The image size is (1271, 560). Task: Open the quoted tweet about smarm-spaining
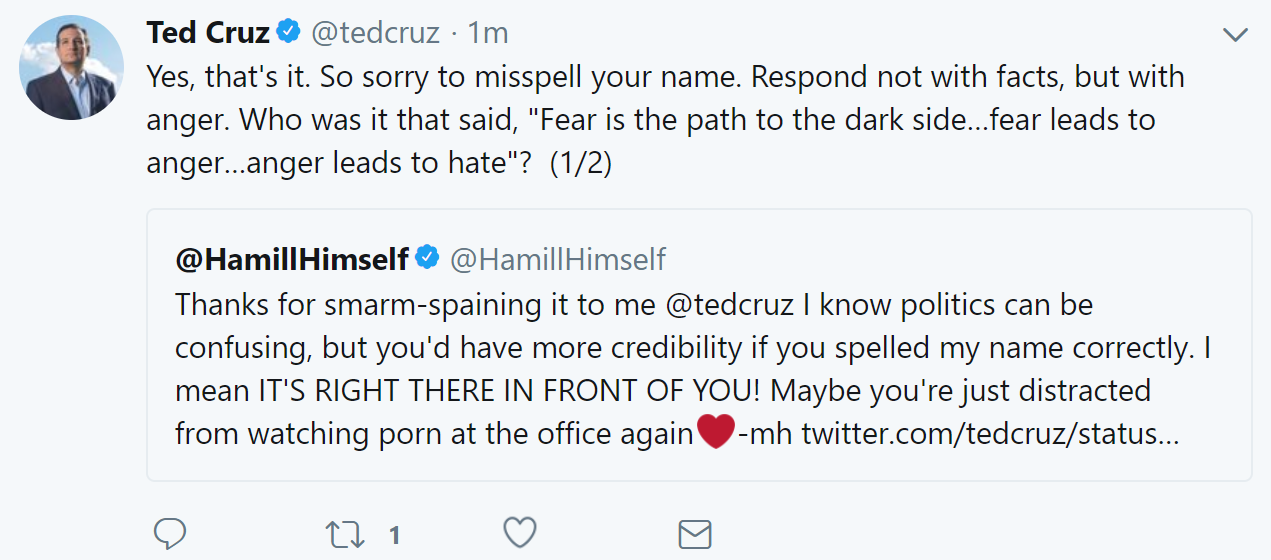698,369
